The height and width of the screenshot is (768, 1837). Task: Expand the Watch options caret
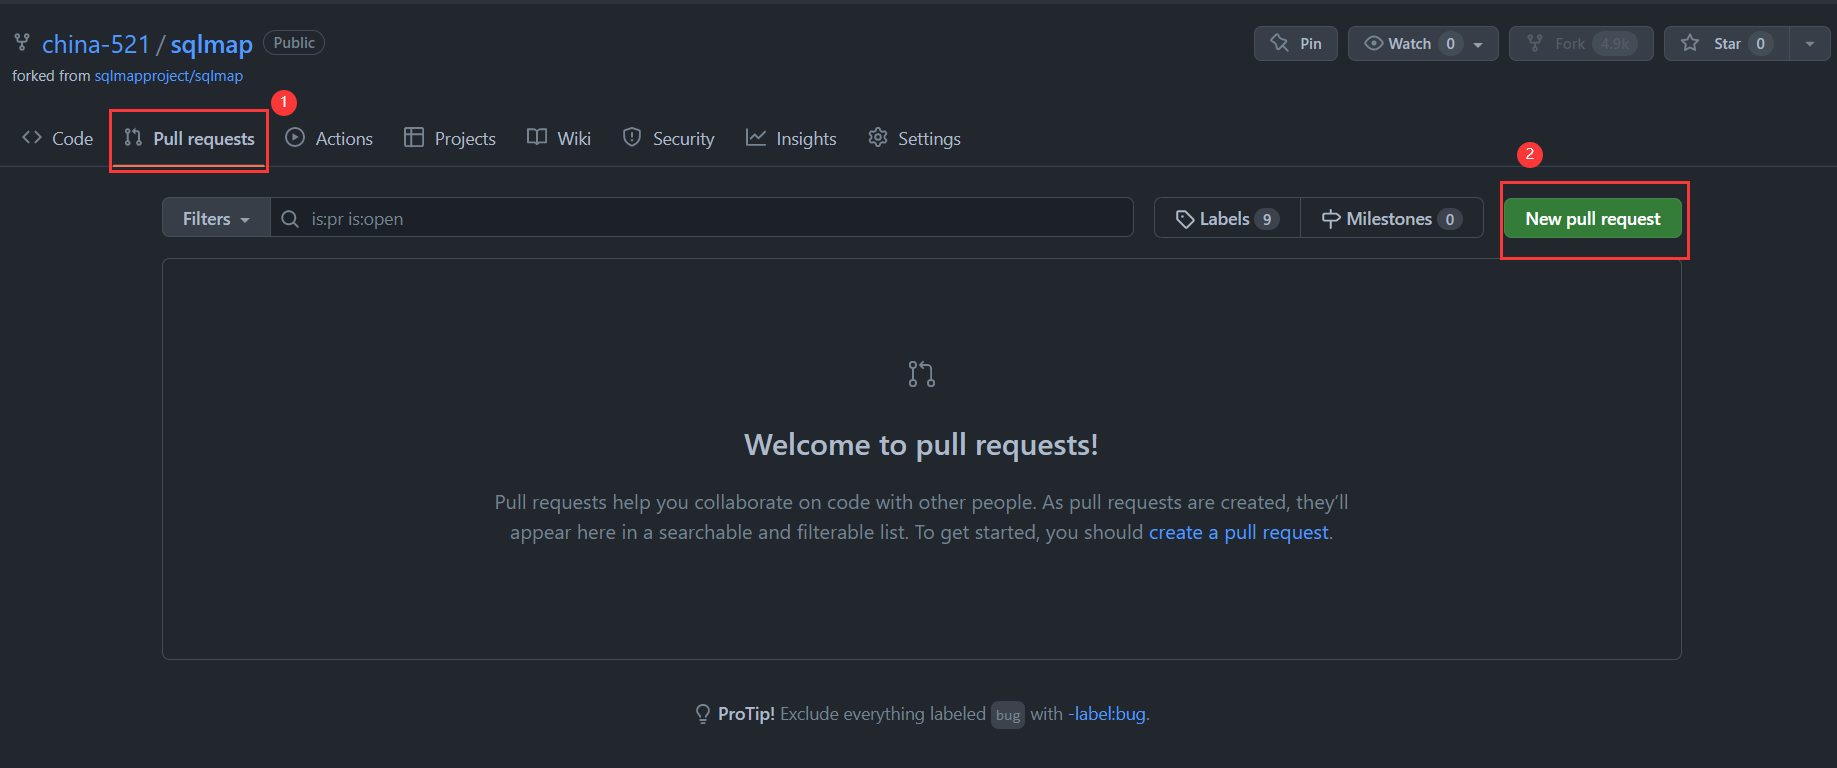(1478, 44)
